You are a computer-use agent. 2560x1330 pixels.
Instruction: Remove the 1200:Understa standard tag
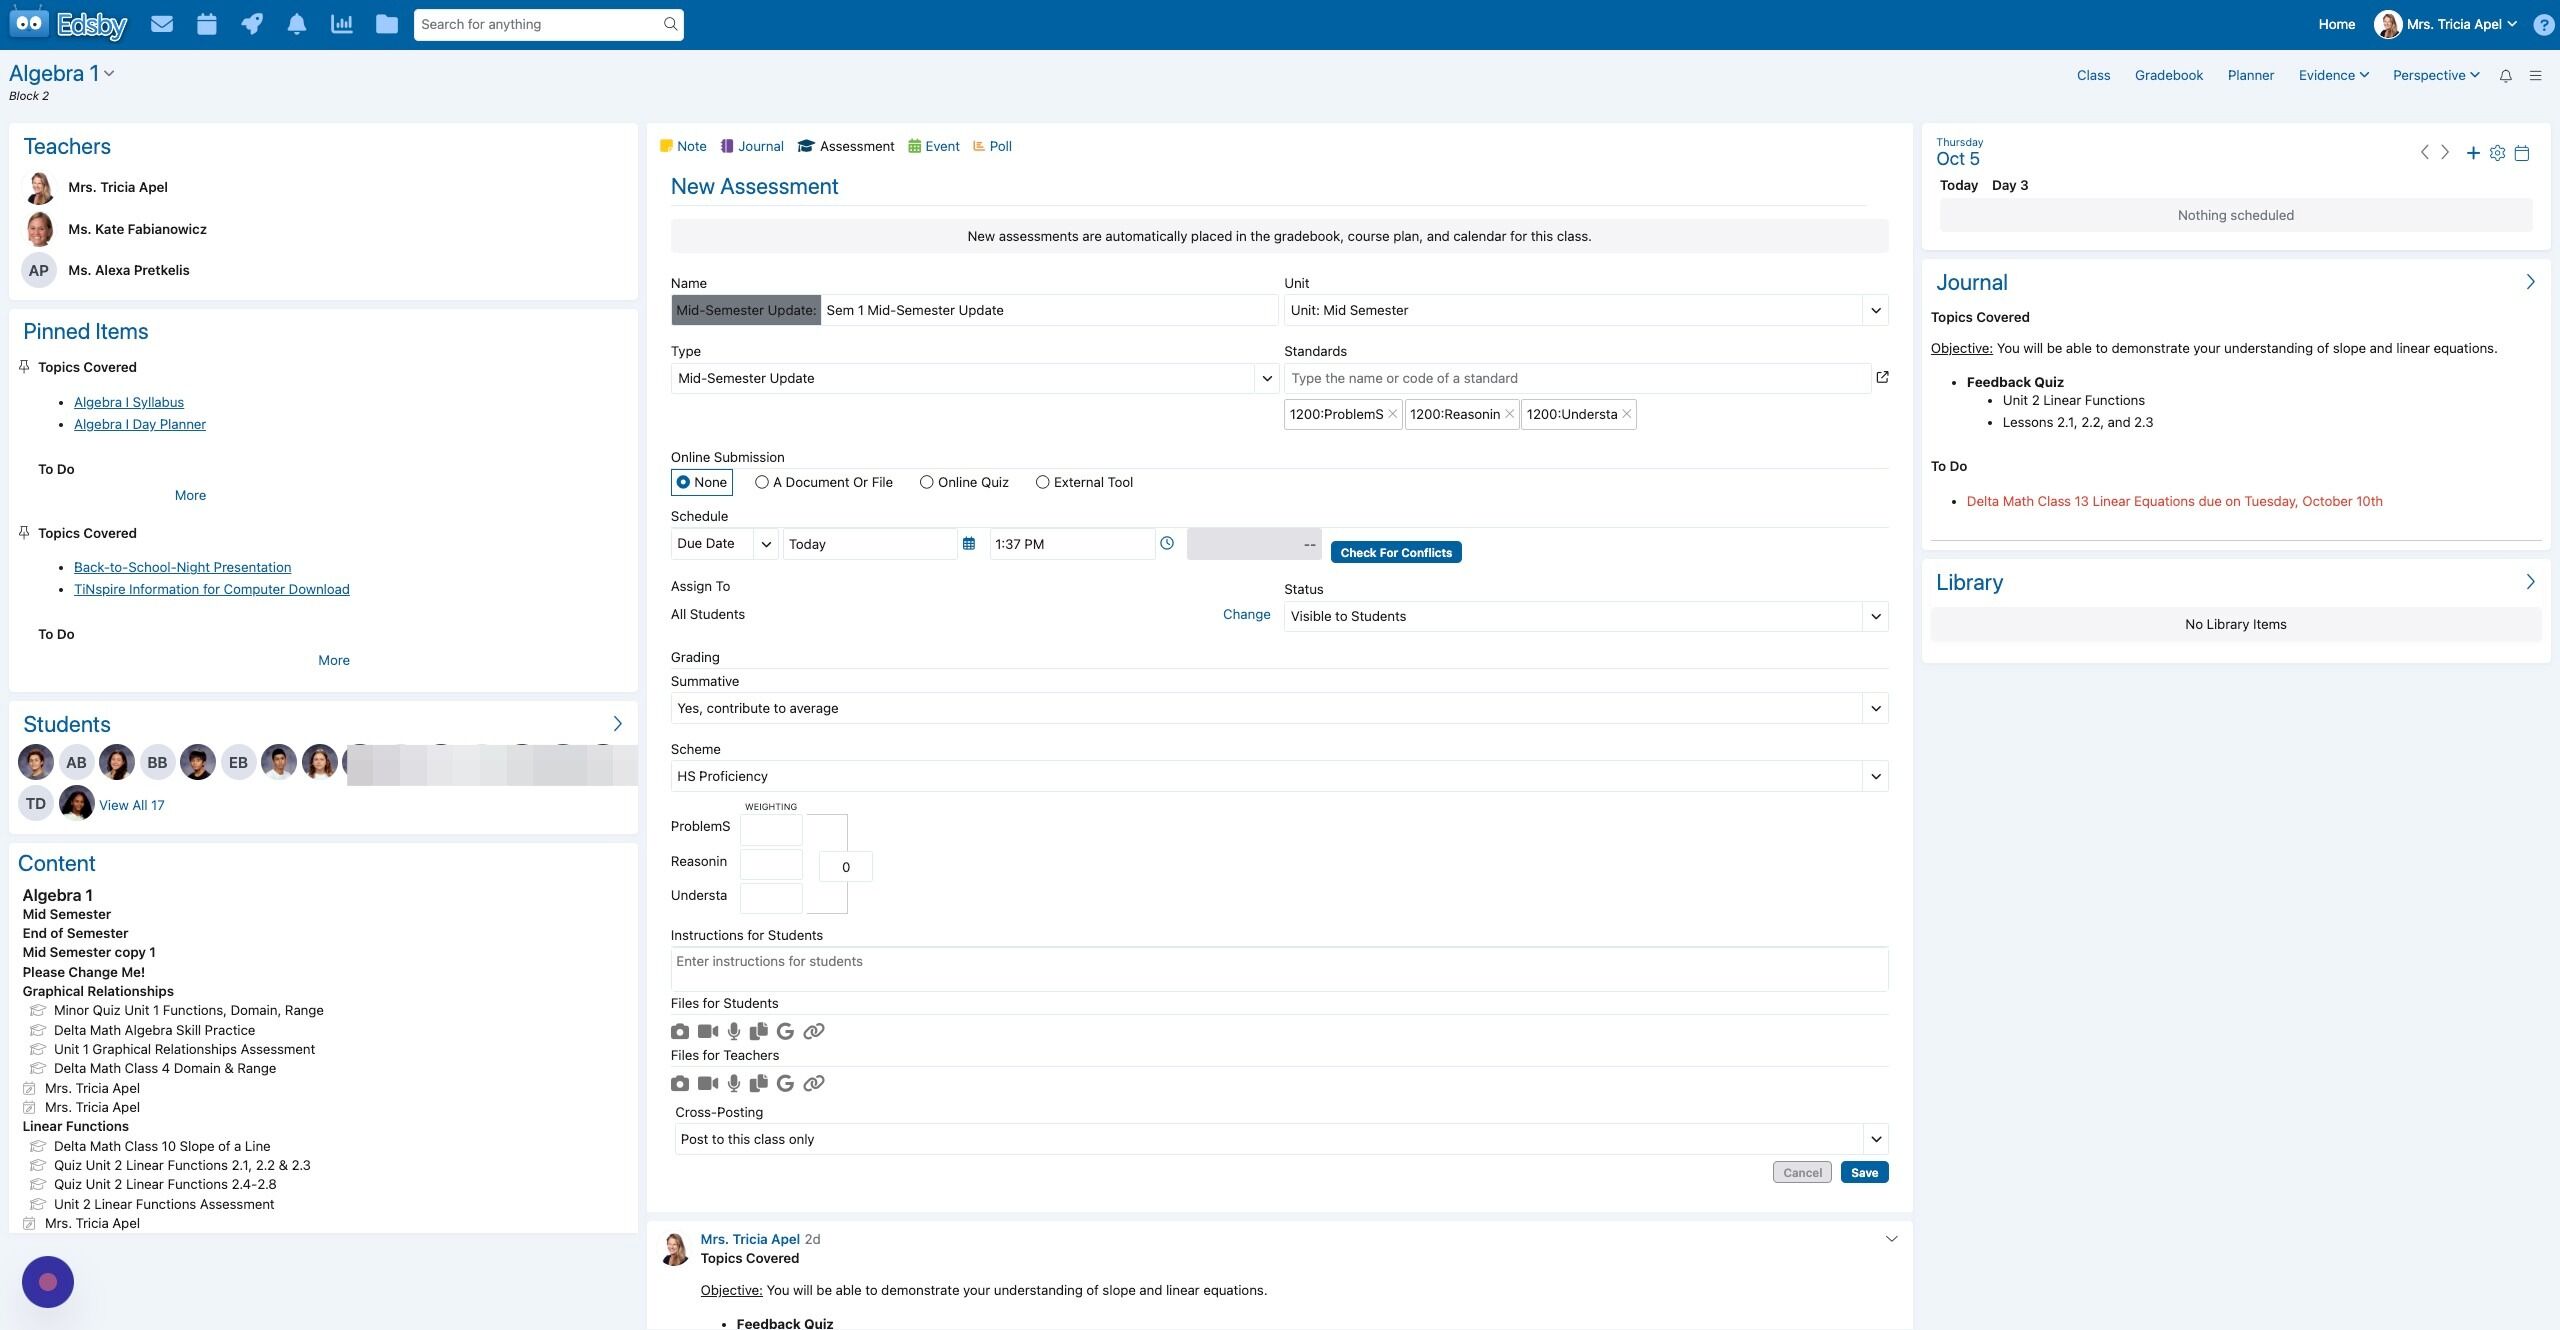click(1627, 414)
